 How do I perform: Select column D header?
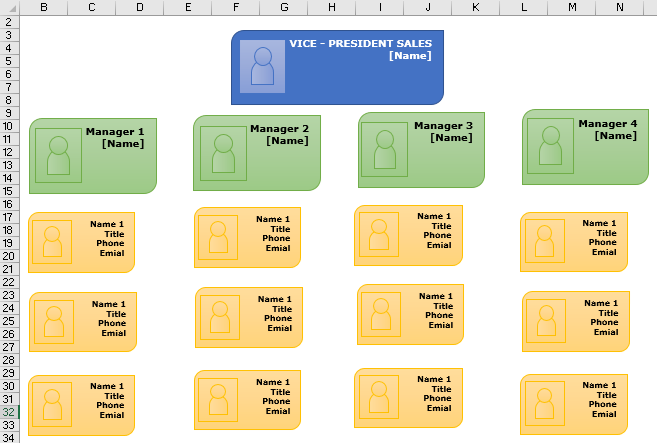point(140,8)
